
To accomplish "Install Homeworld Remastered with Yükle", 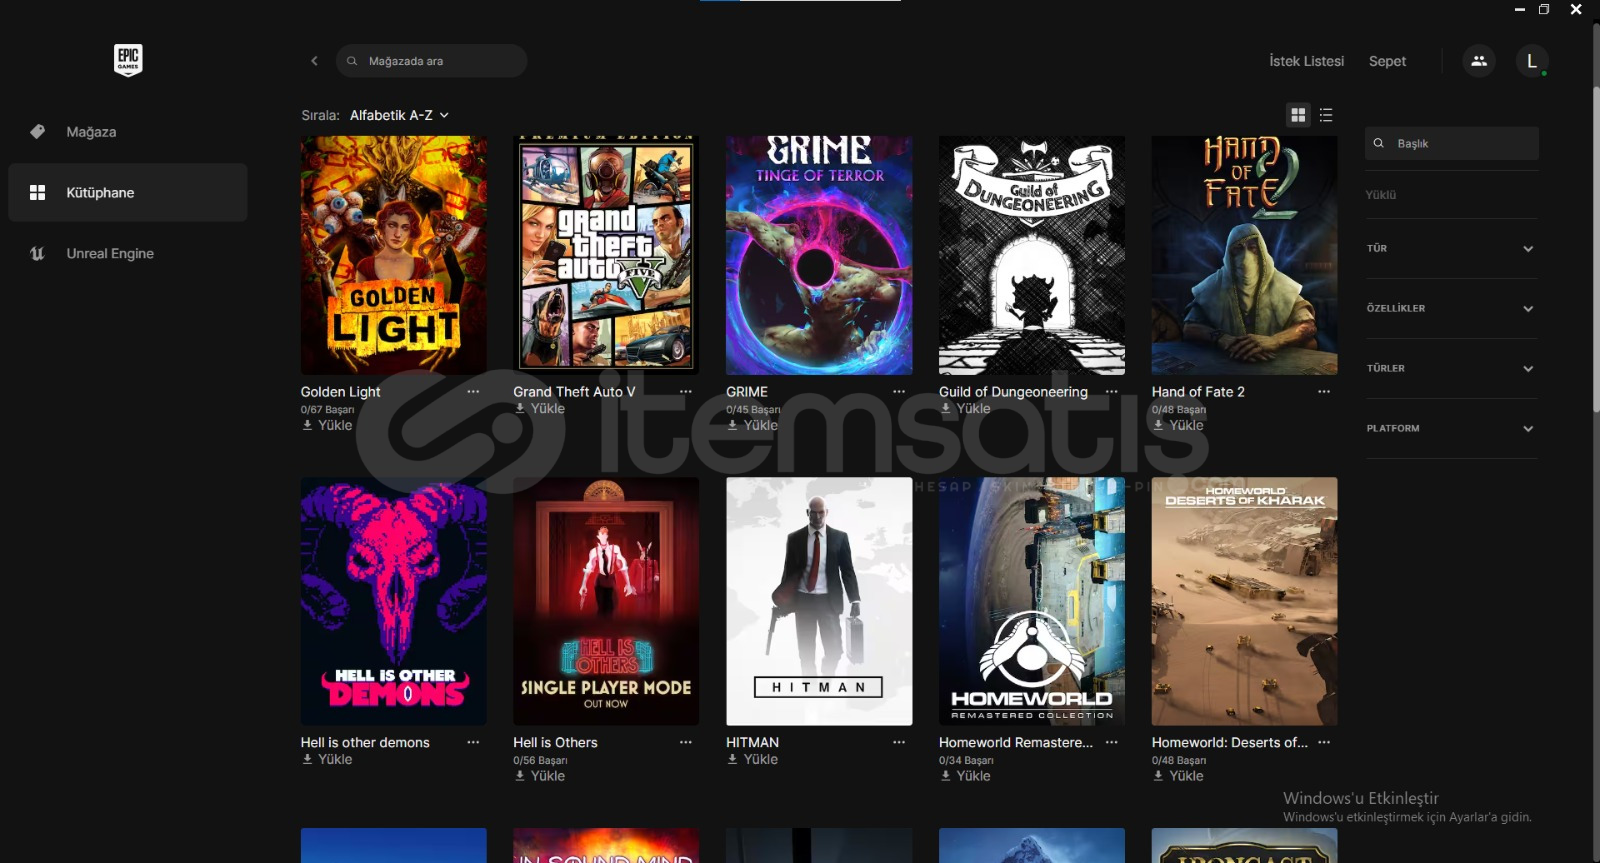I will click(x=965, y=776).
